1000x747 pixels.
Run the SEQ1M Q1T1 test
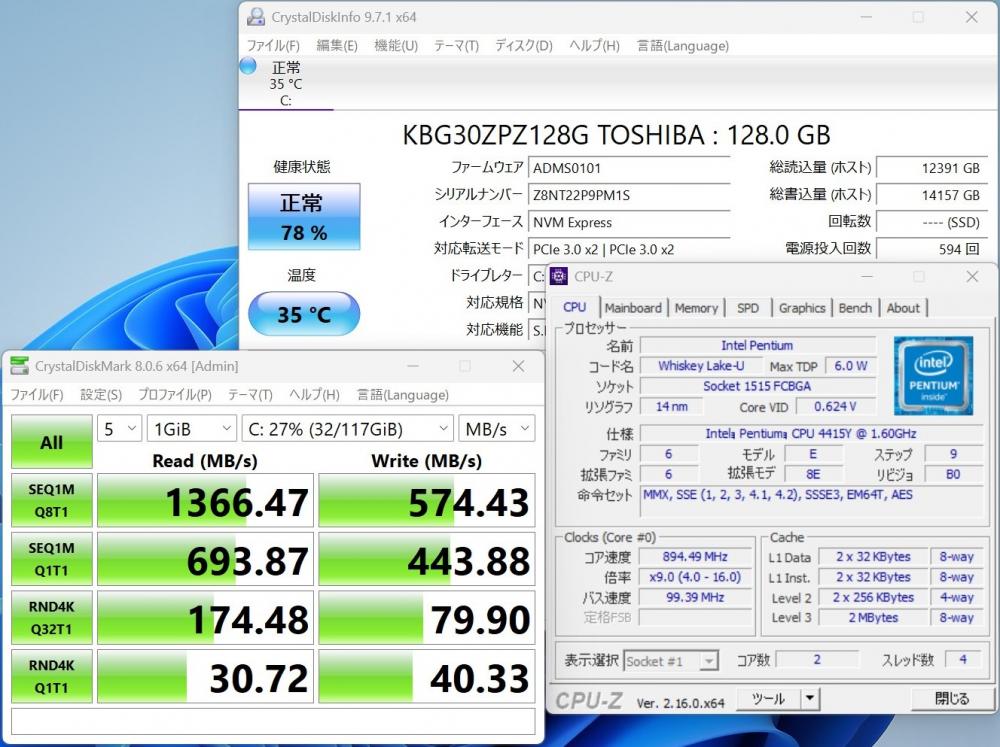(52, 559)
